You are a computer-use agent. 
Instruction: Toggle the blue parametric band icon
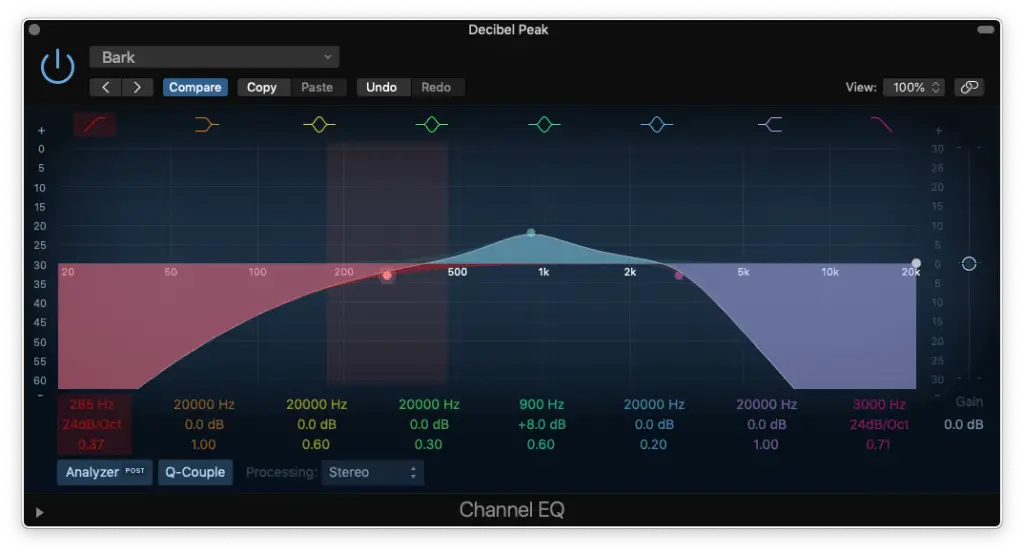pos(656,124)
